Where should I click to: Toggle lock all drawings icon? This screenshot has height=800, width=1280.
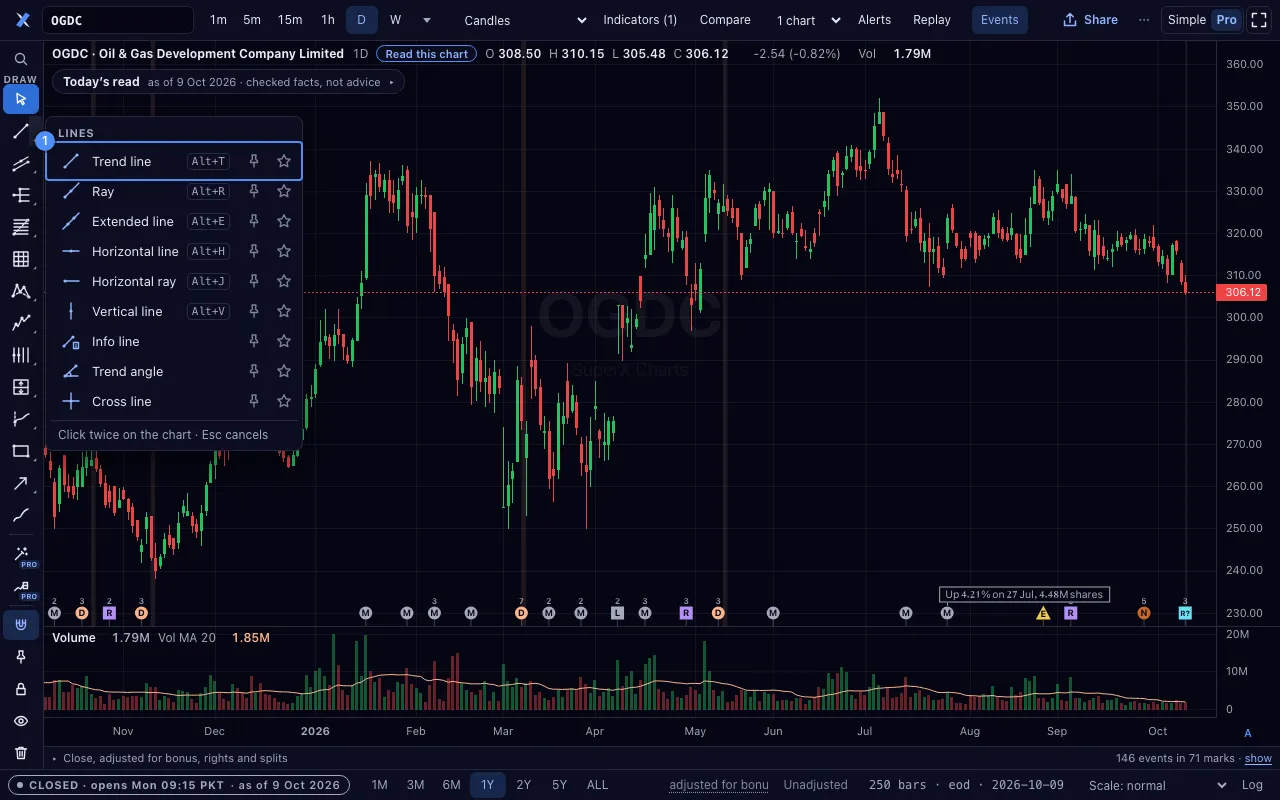[x=21, y=689]
